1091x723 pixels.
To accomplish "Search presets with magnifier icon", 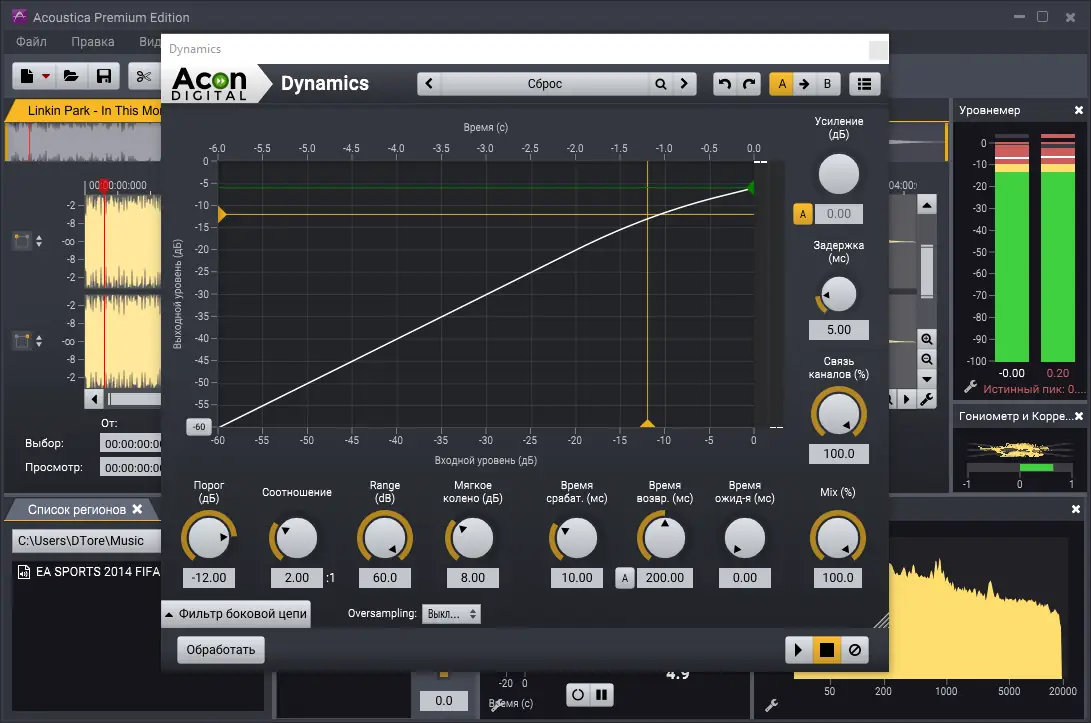I will pyautogui.click(x=660, y=84).
